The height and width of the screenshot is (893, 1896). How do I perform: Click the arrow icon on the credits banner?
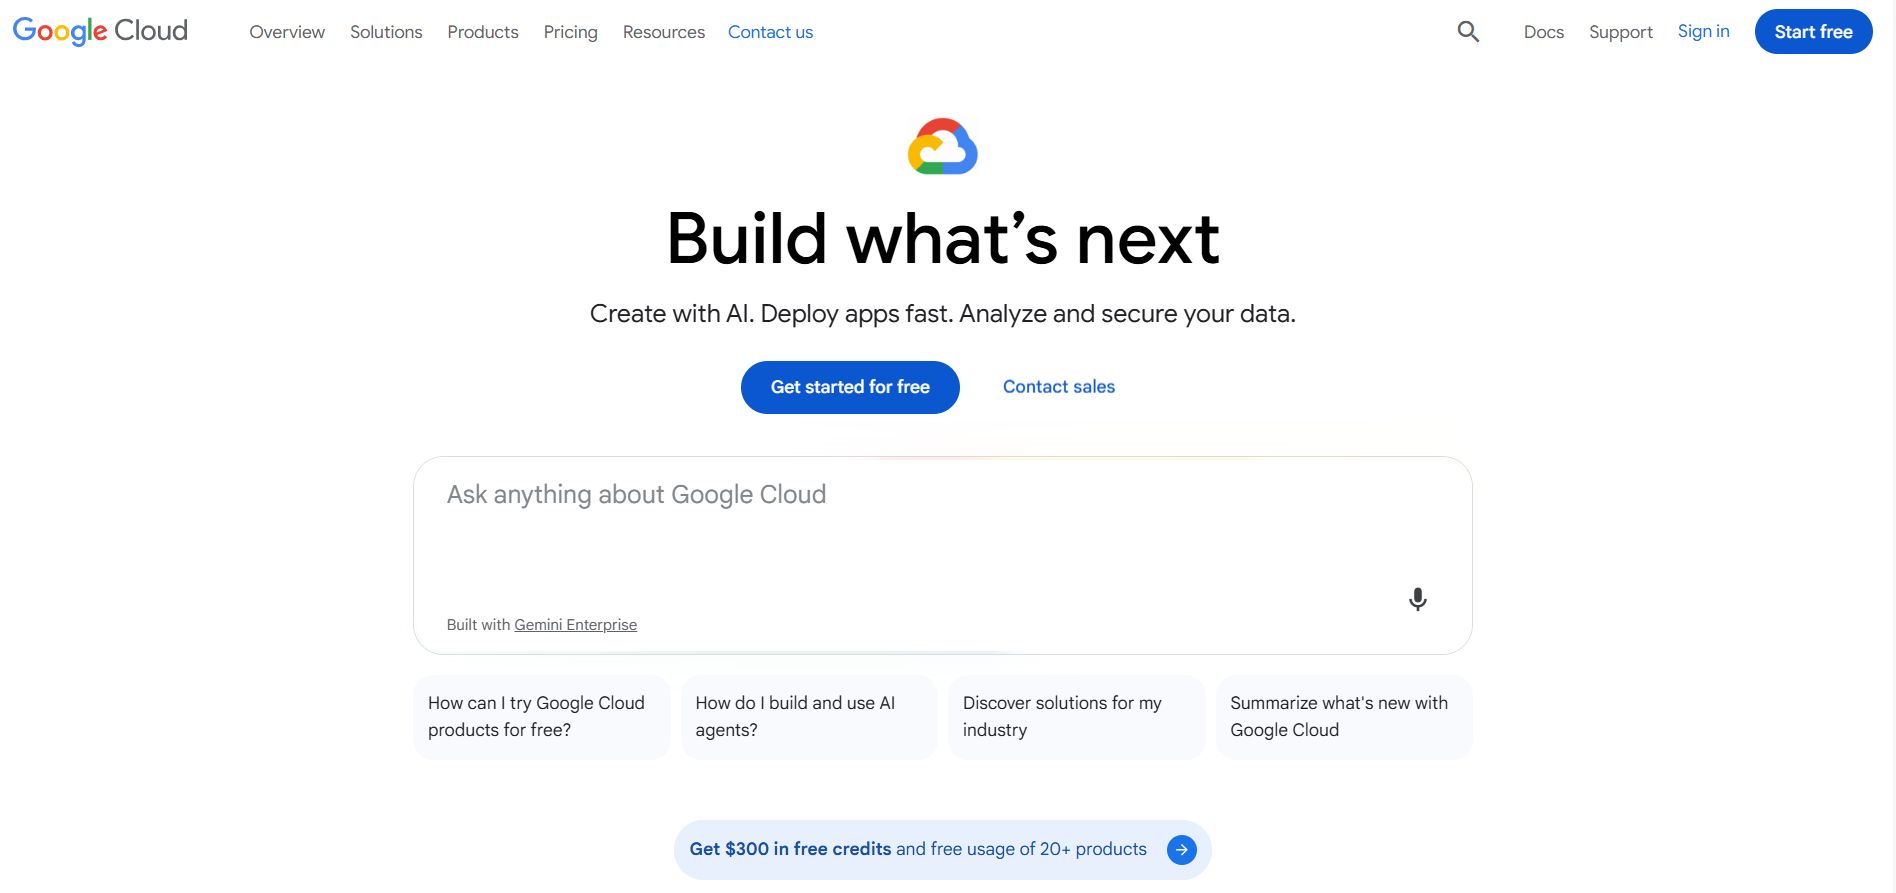1181,849
